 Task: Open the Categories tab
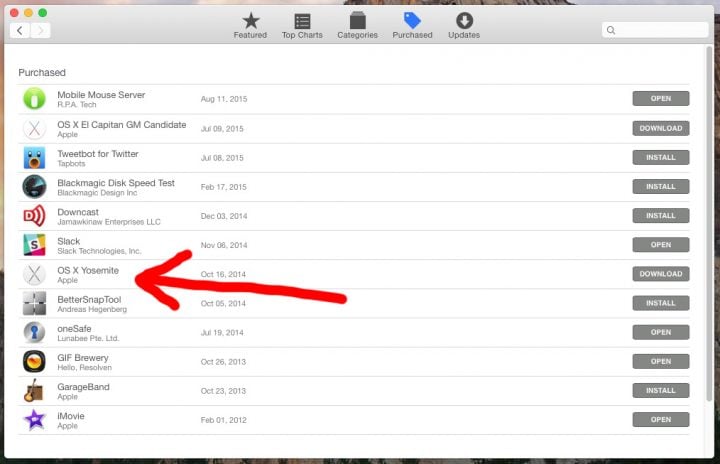(x=357, y=26)
